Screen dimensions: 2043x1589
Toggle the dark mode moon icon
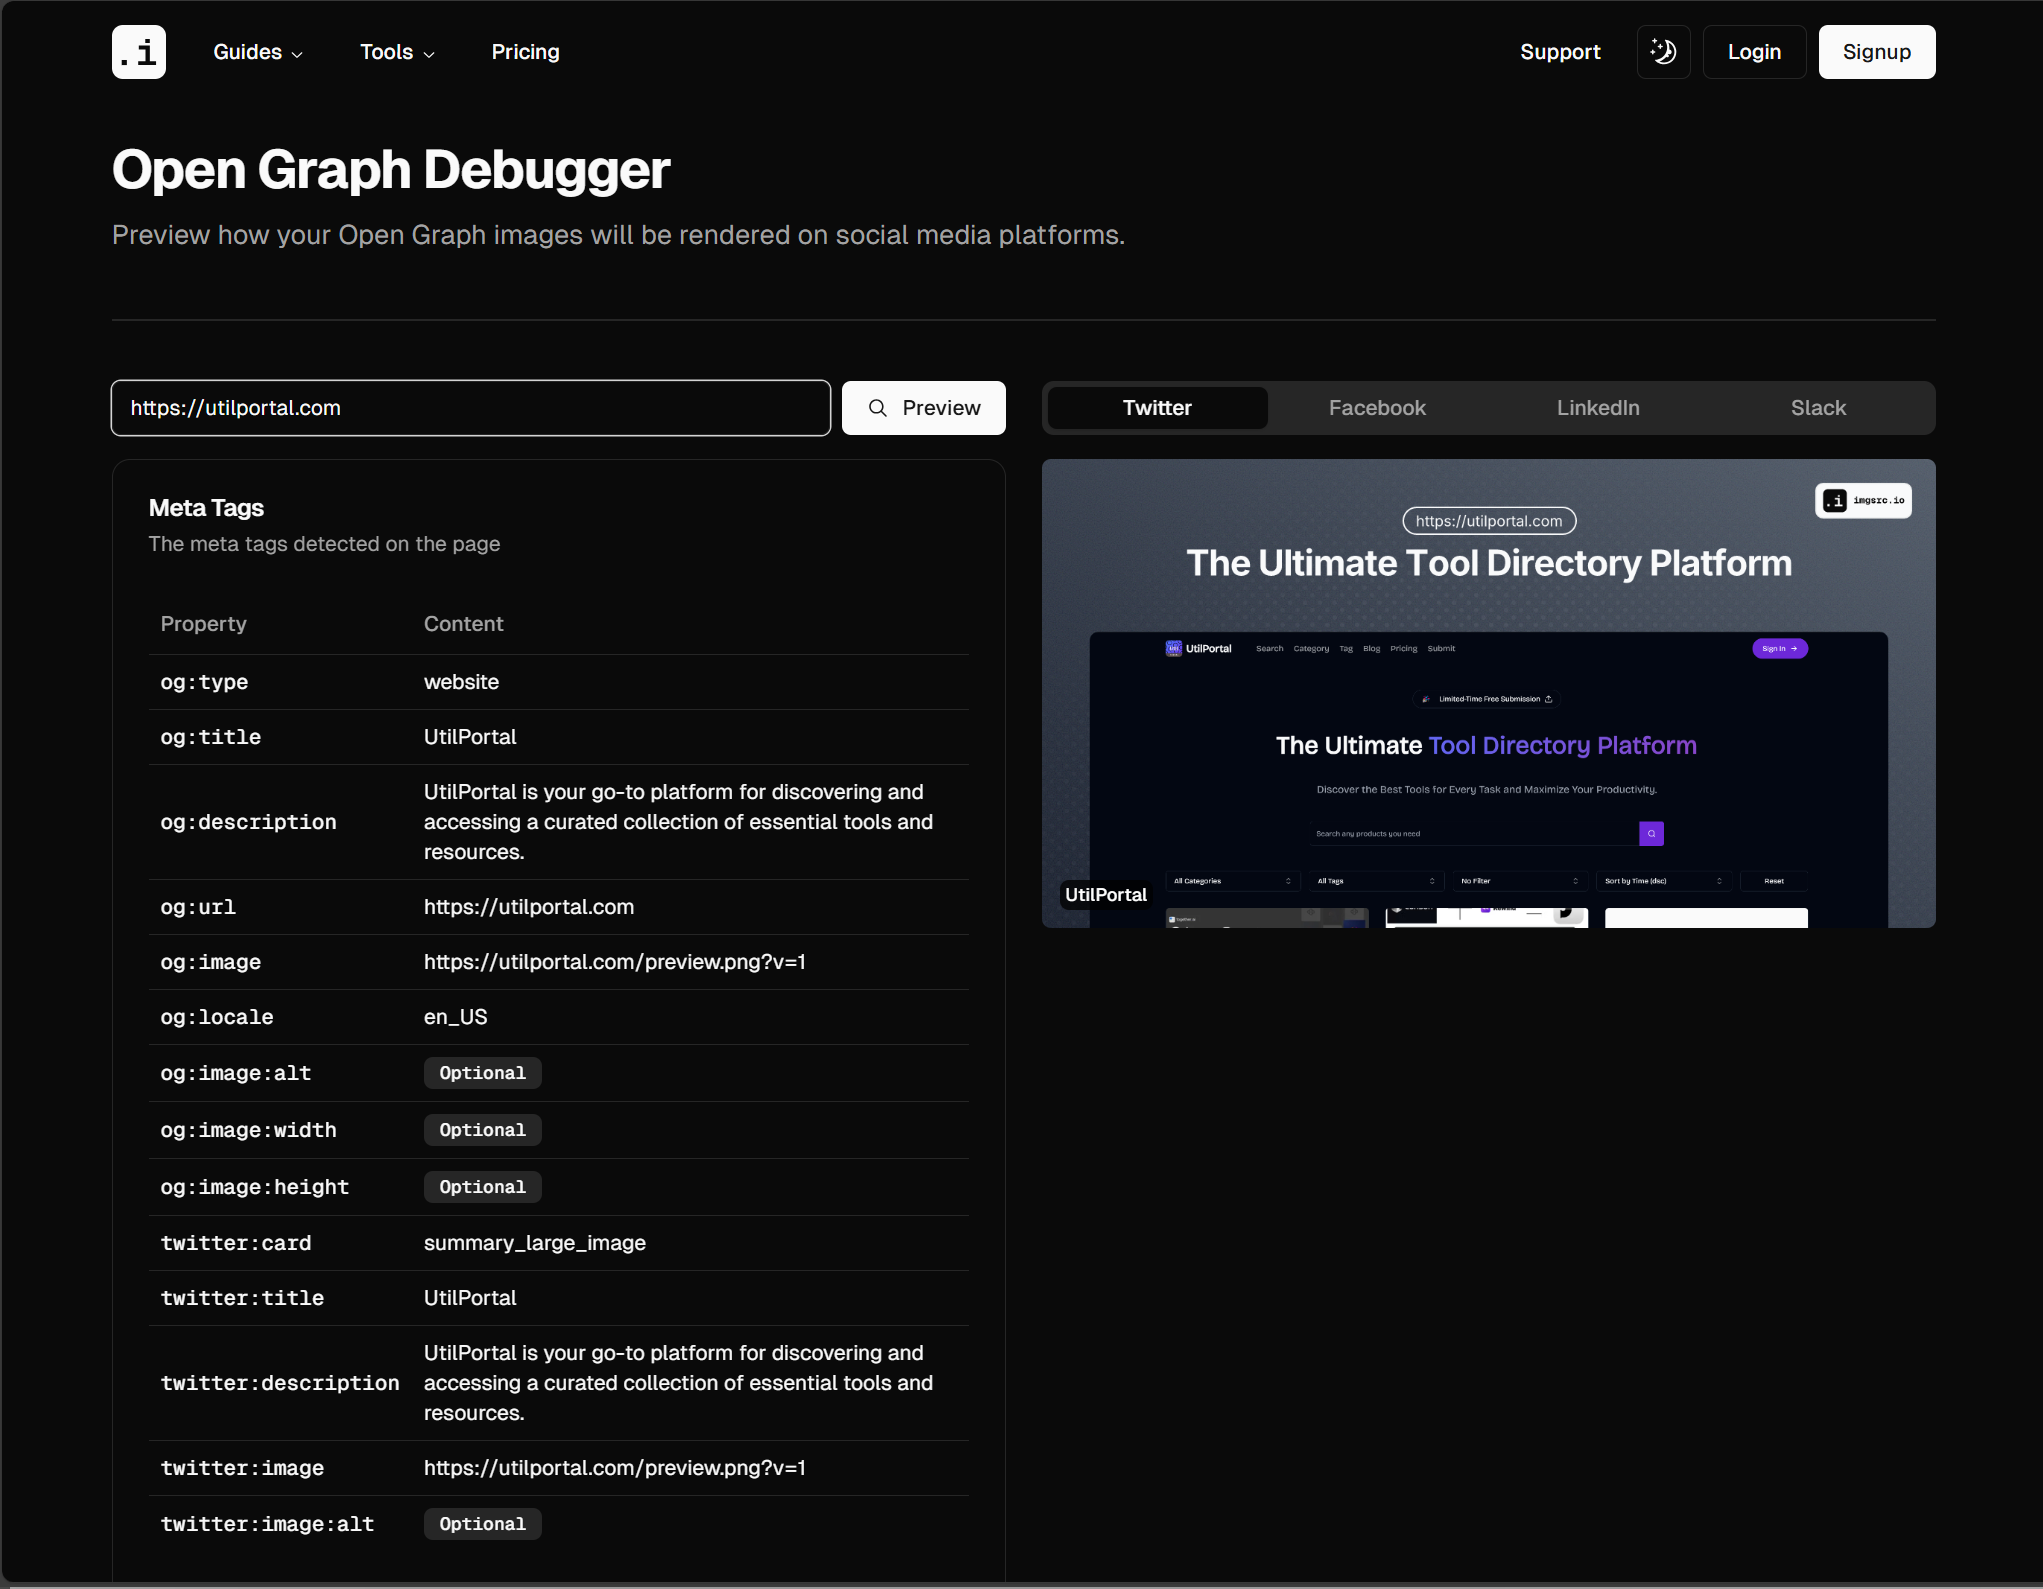click(x=1663, y=52)
